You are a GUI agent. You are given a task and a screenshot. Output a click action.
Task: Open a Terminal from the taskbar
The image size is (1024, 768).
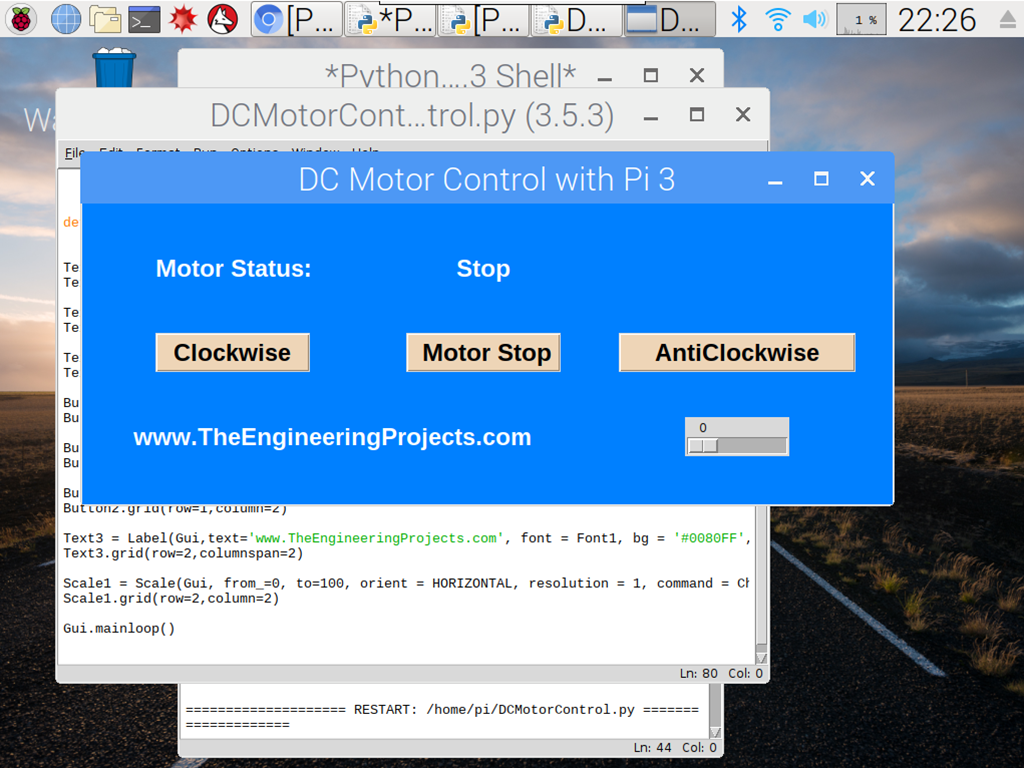tap(145, 18)
